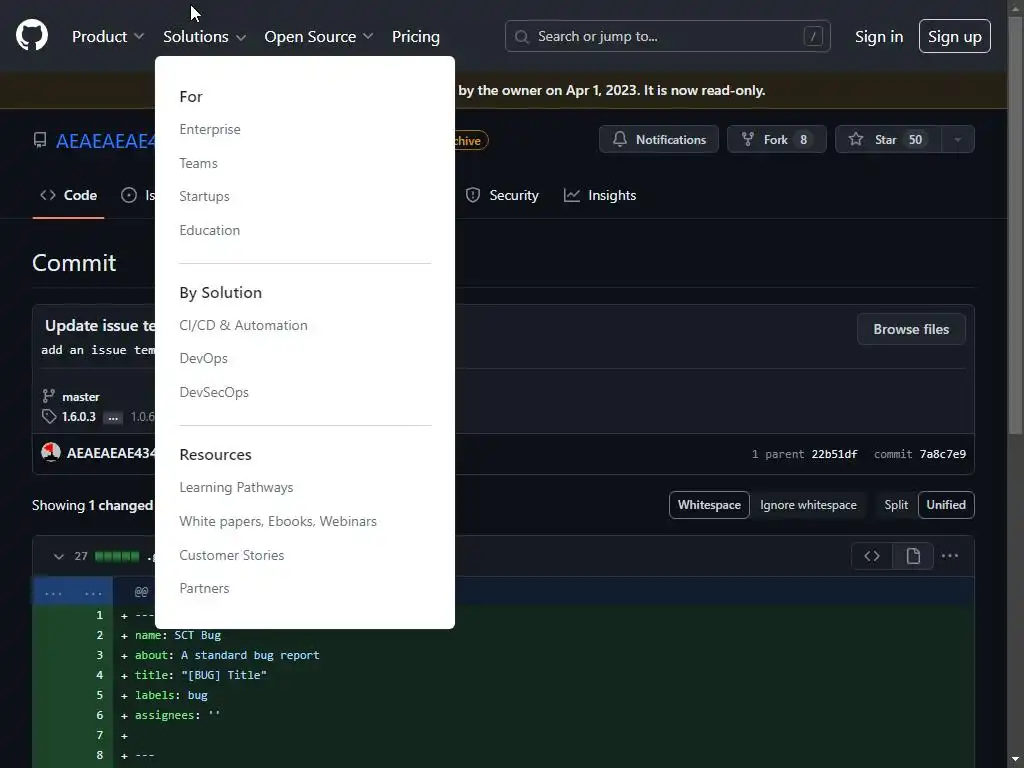Show source diff with the code icon

(x=872, y=556)
